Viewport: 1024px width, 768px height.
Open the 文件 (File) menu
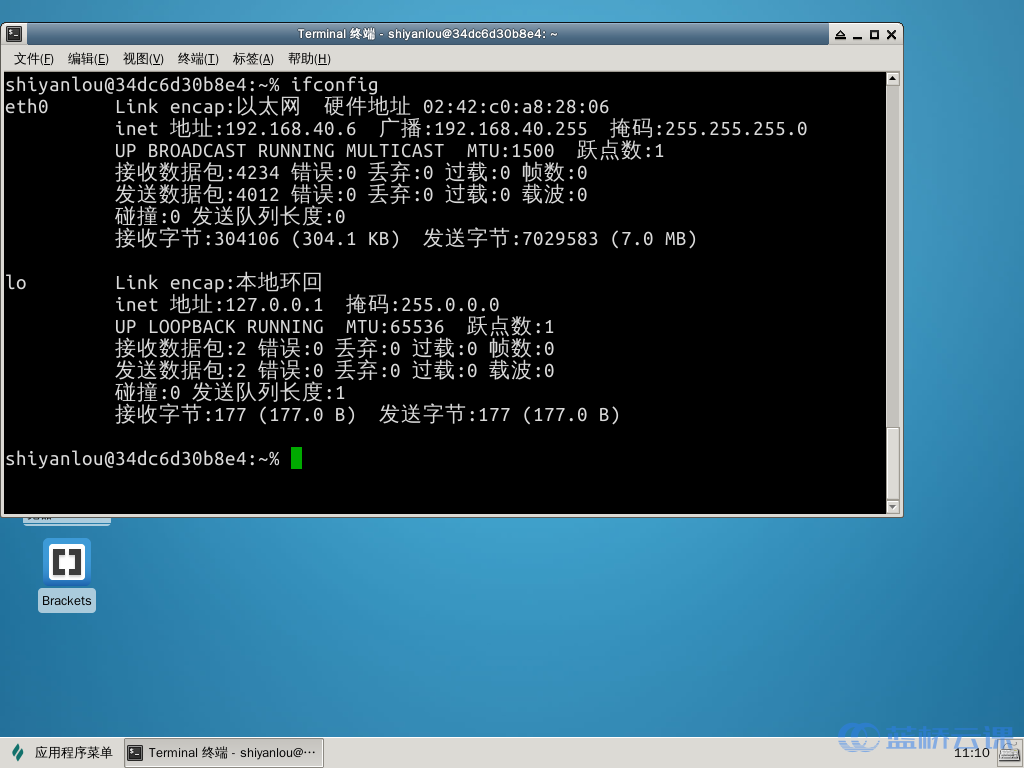(33, 58)
